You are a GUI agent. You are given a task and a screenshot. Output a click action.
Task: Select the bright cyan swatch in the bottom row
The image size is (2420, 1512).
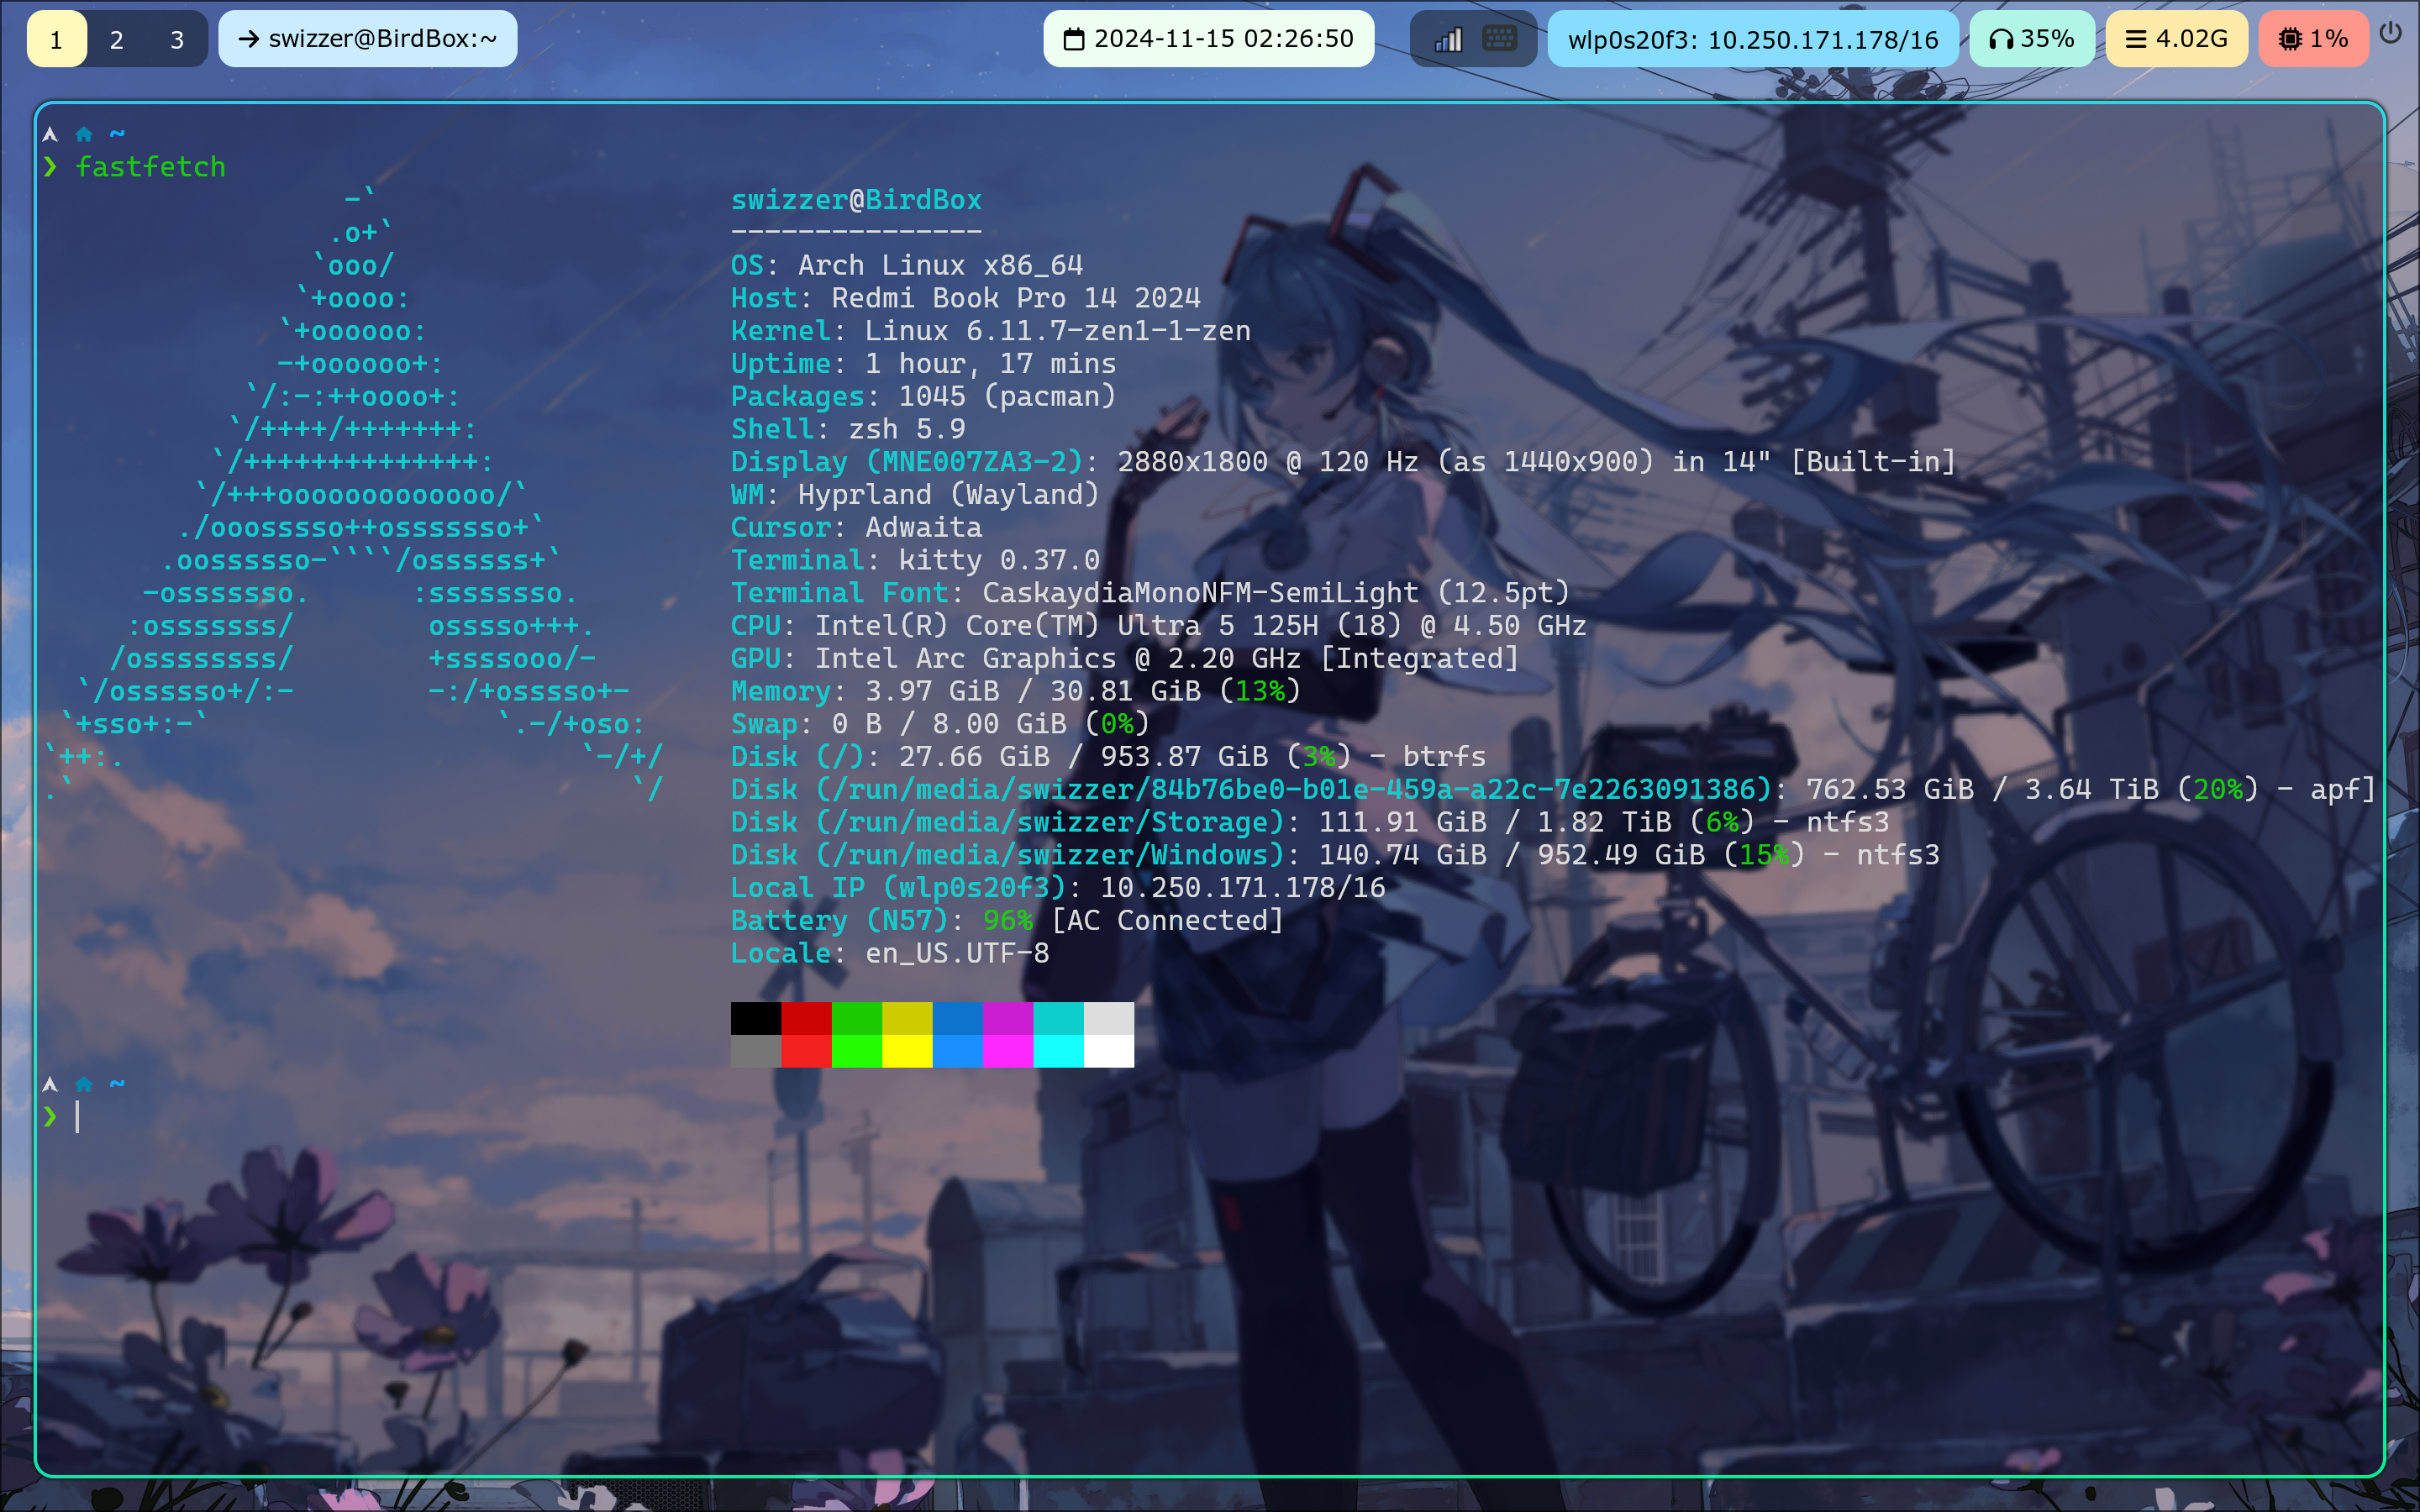coord(1059,1051)
